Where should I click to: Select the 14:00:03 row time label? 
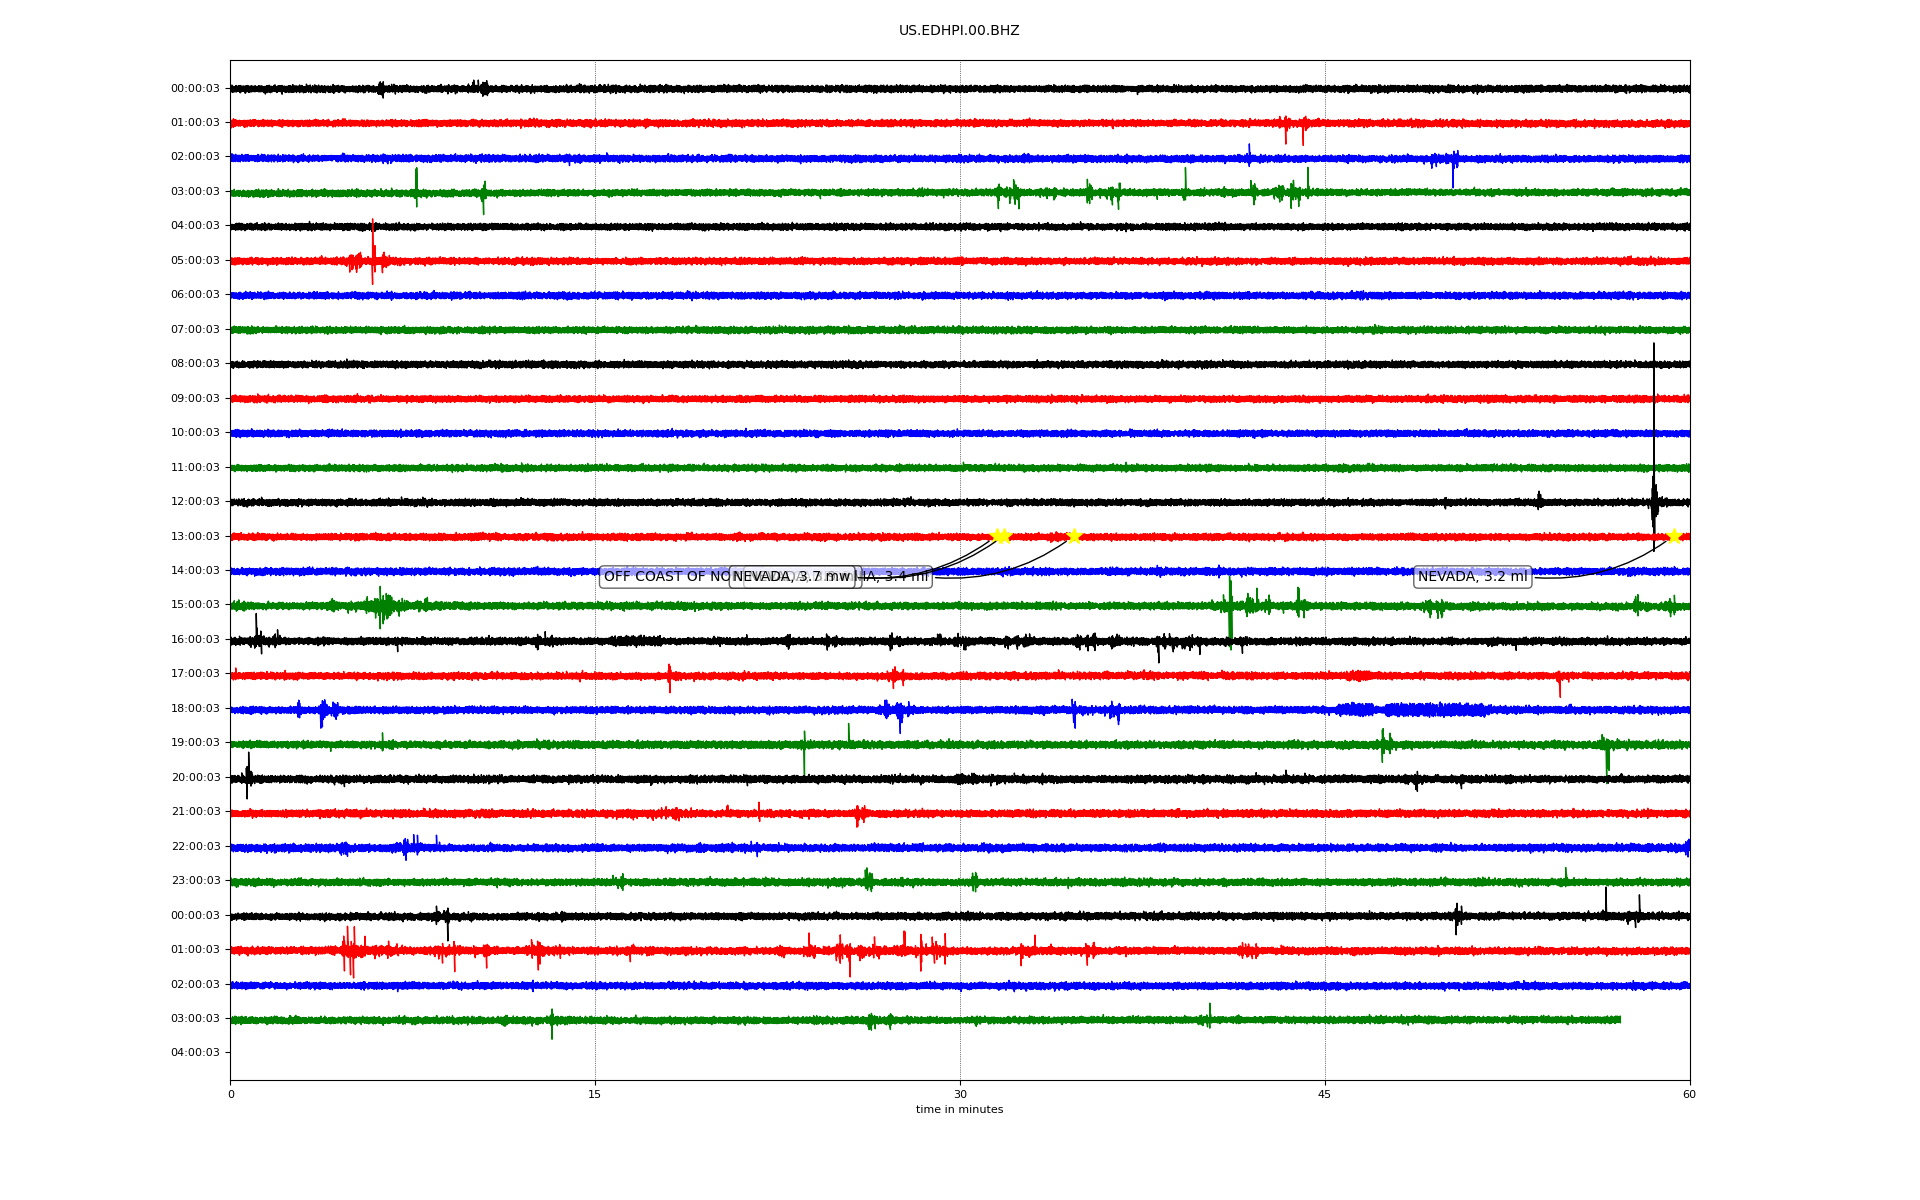click(195, 571)
